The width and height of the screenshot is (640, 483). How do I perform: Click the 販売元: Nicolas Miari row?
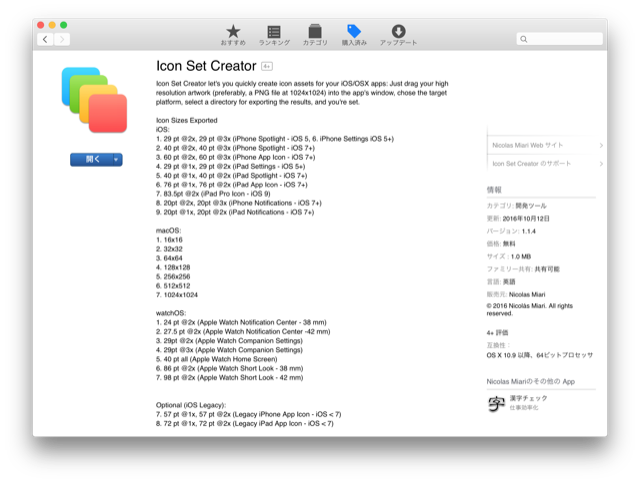516,294
